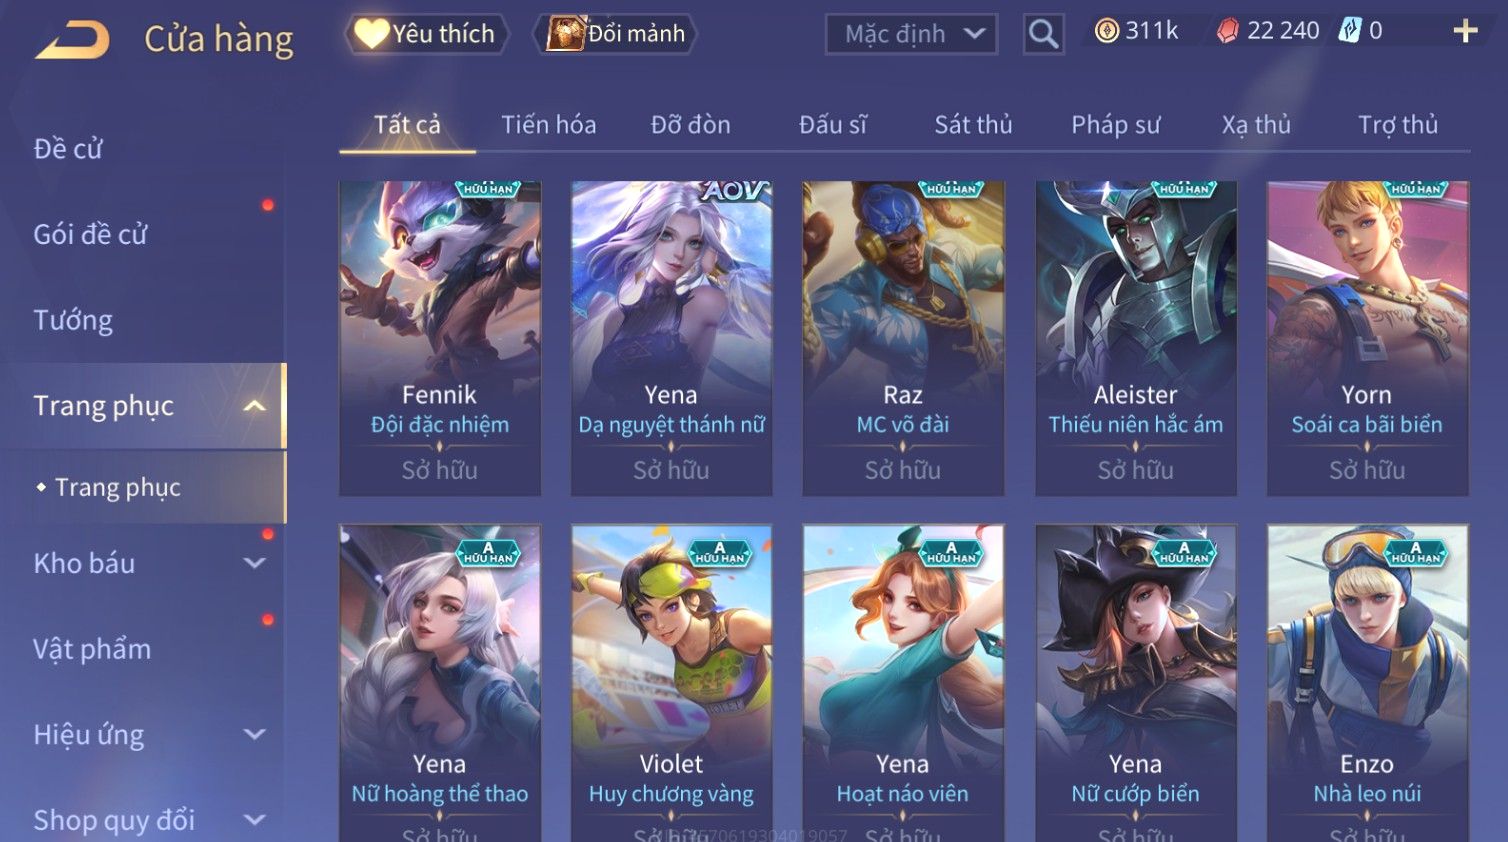The image size is (1508, 842).
Task: Select the Tiến hóa tab
Action: (548, 125)
